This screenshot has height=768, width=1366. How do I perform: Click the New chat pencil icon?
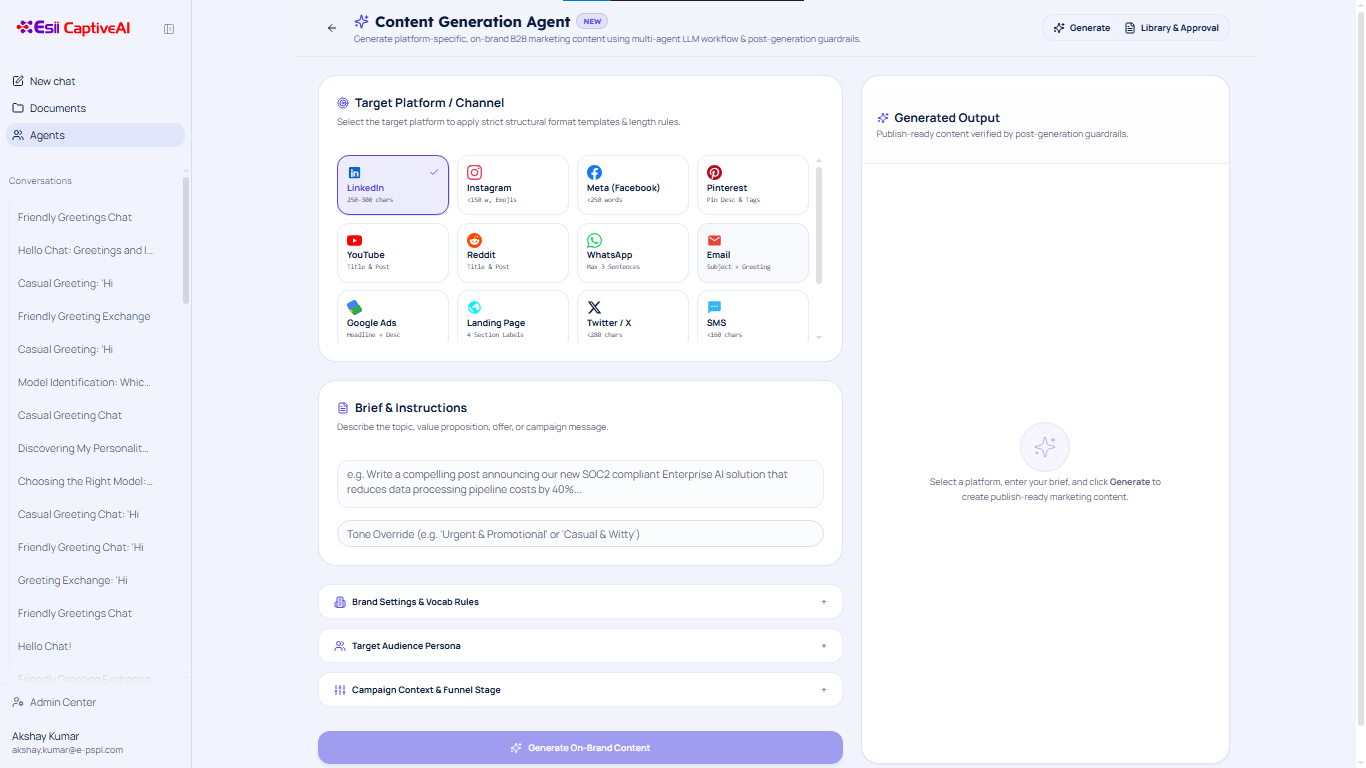point(18,81)
